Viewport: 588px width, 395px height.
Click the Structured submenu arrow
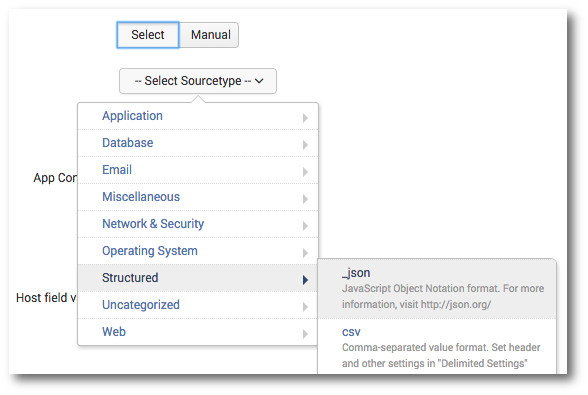305,280
